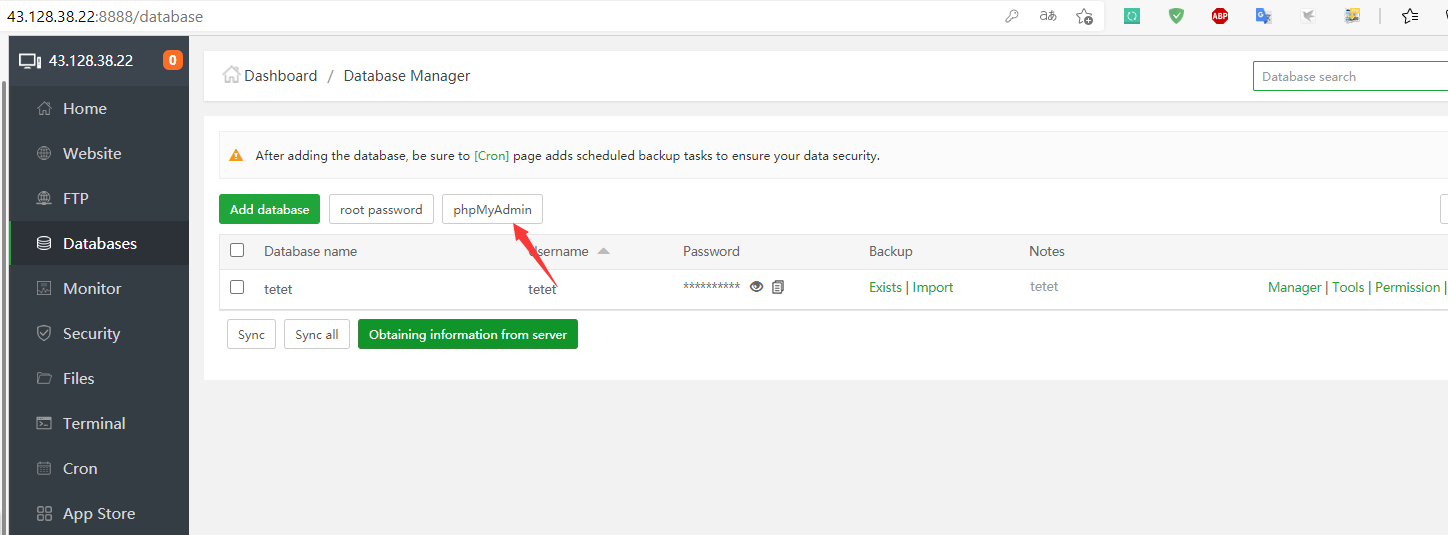
Task: Open the Google Translate extension
Action: [x=1264, y=16]
